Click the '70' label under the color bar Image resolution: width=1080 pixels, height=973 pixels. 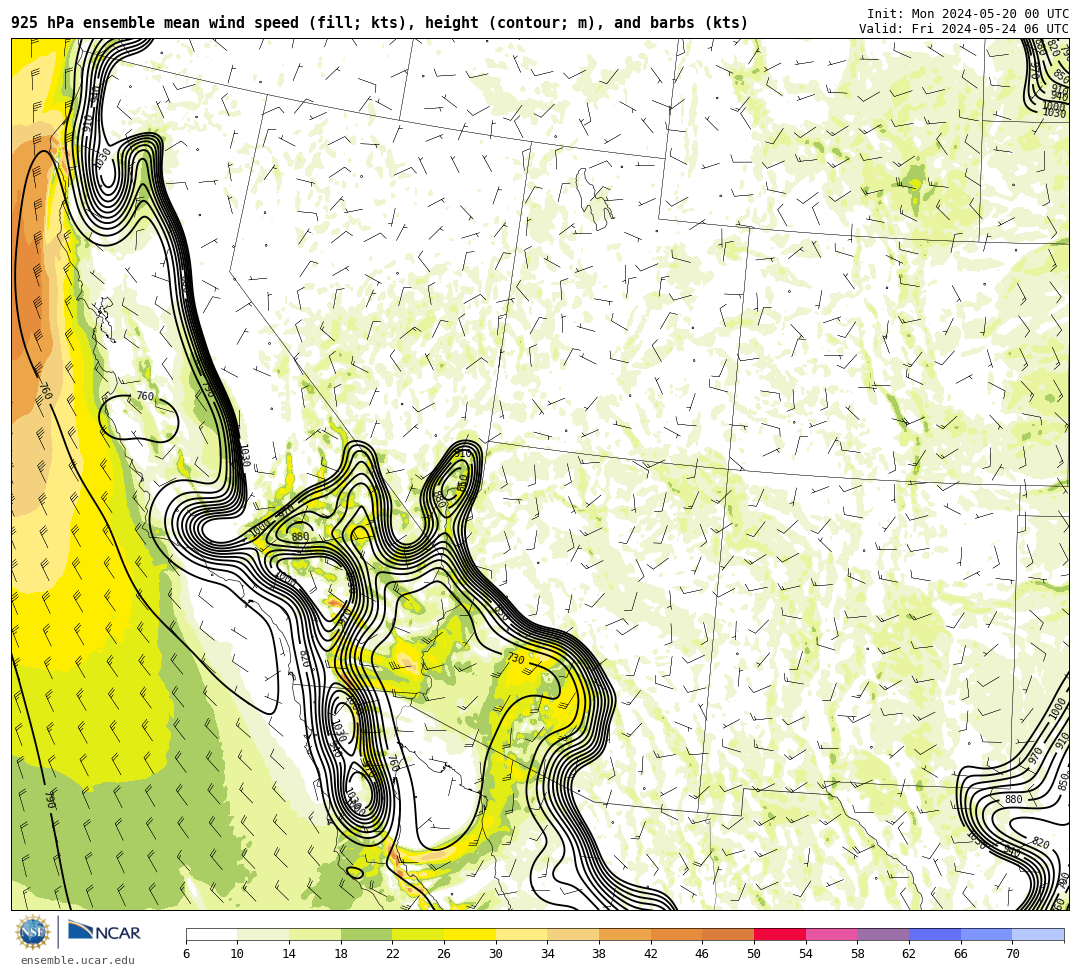pyautogui.click(x=1012, y=954)
